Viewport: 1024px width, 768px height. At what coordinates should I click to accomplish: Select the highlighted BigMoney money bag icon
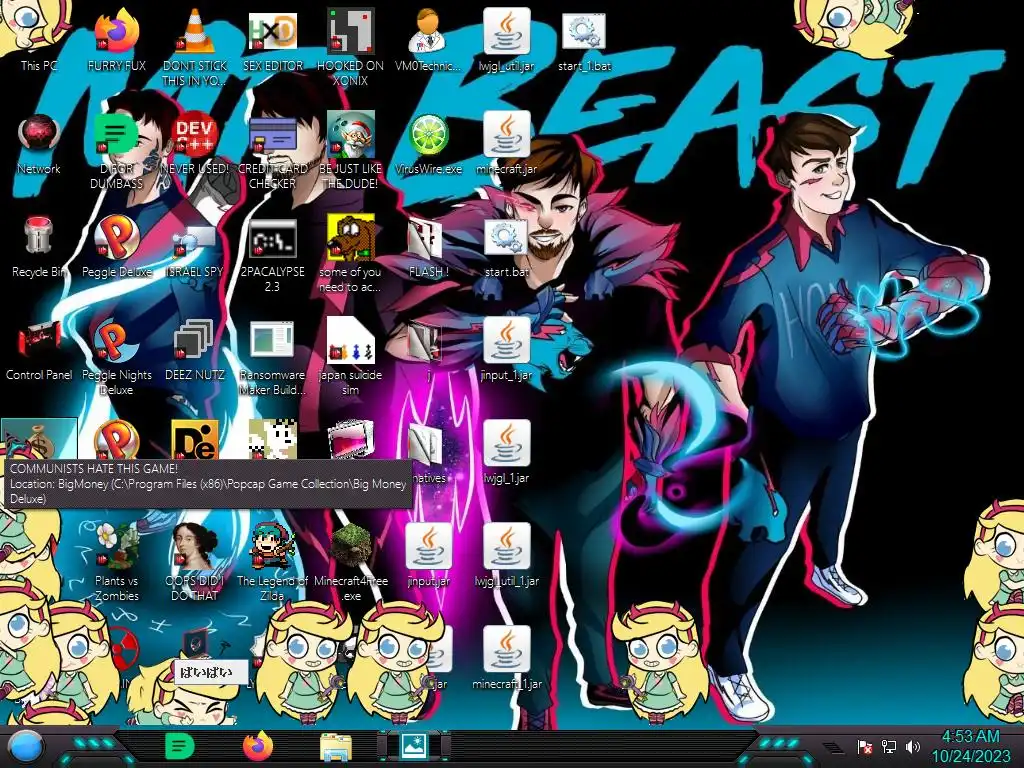pos(39,440)
